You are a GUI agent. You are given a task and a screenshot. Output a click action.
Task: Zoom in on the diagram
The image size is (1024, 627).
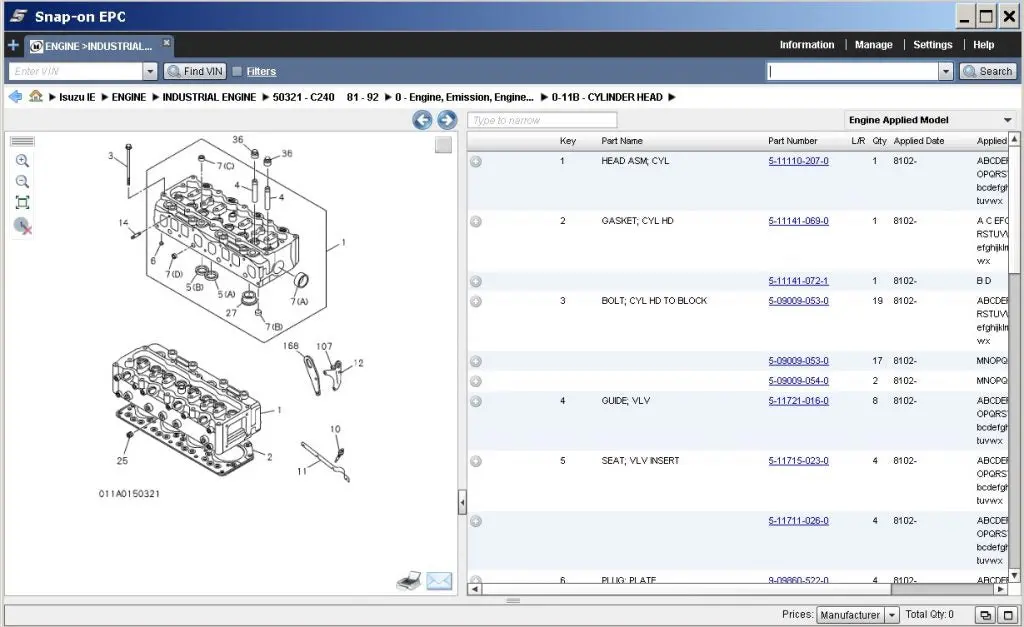[22, 161]
